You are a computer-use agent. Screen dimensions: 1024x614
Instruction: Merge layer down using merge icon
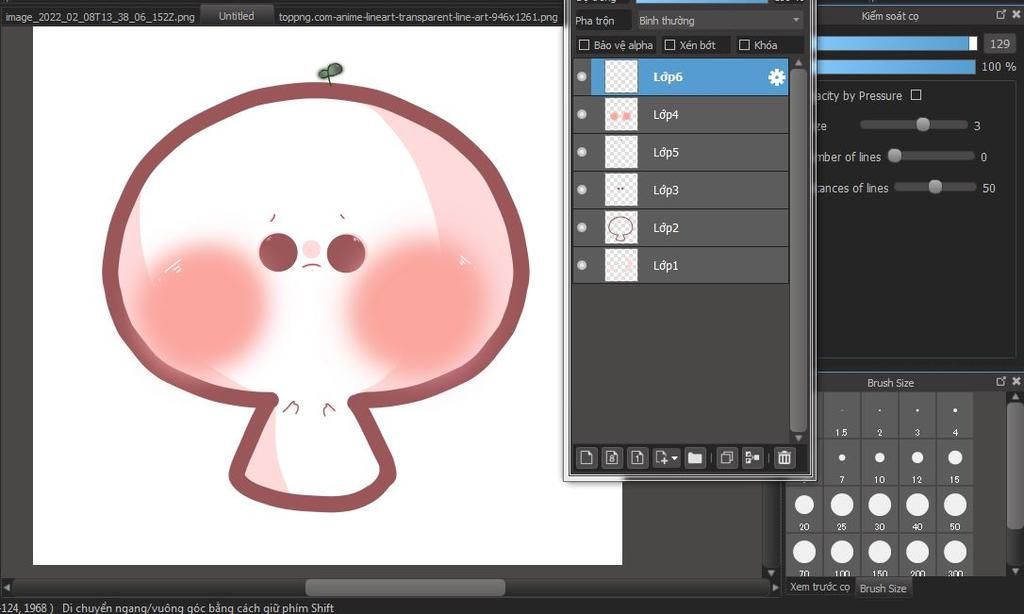[753, 458]
